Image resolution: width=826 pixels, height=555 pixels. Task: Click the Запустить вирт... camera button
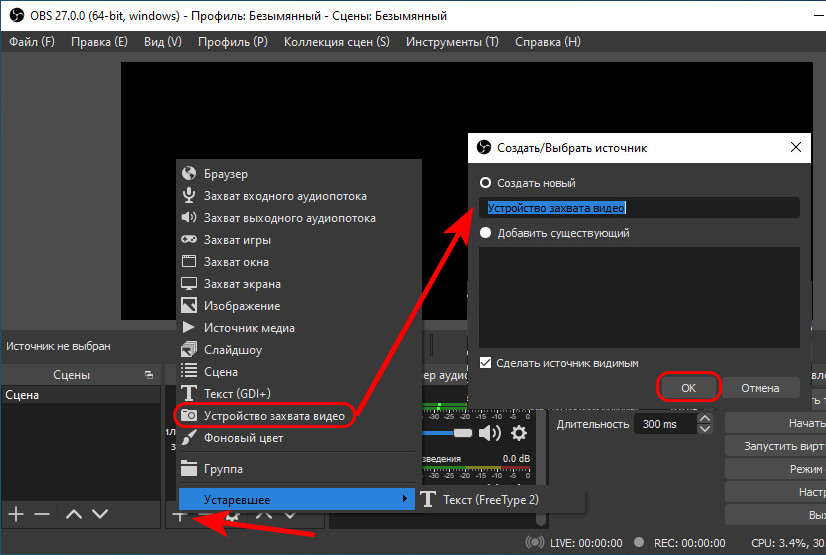(775, 446)
